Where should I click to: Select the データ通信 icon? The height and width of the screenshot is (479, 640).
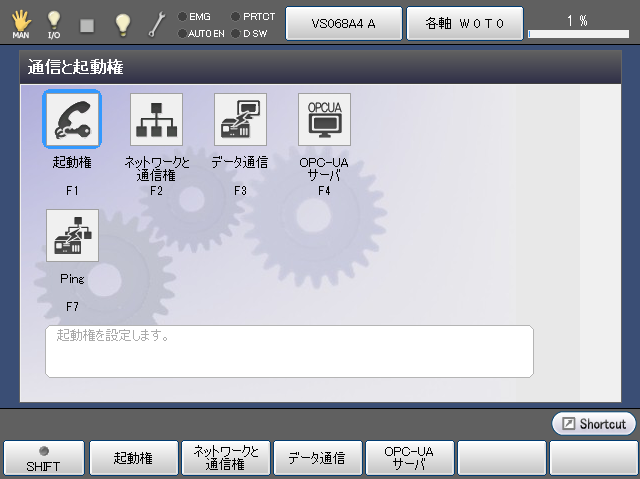[x=240, y=119]
